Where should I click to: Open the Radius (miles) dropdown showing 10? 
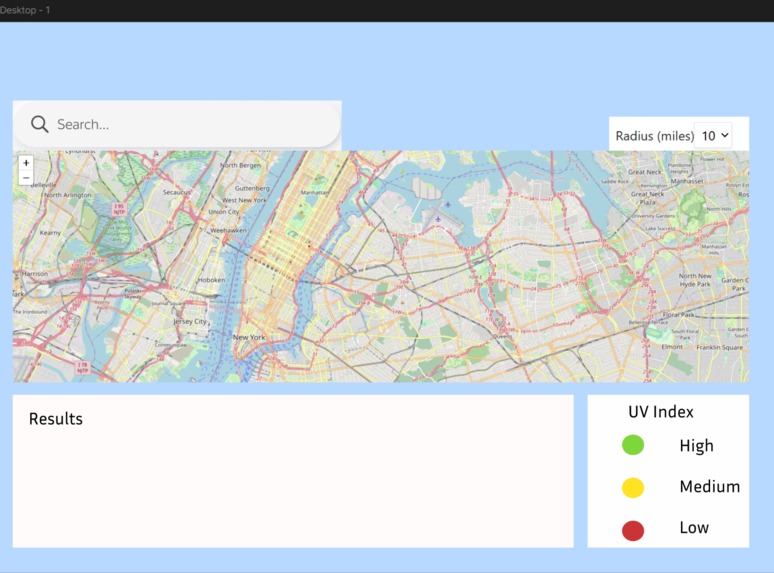[x=713, y=136]
